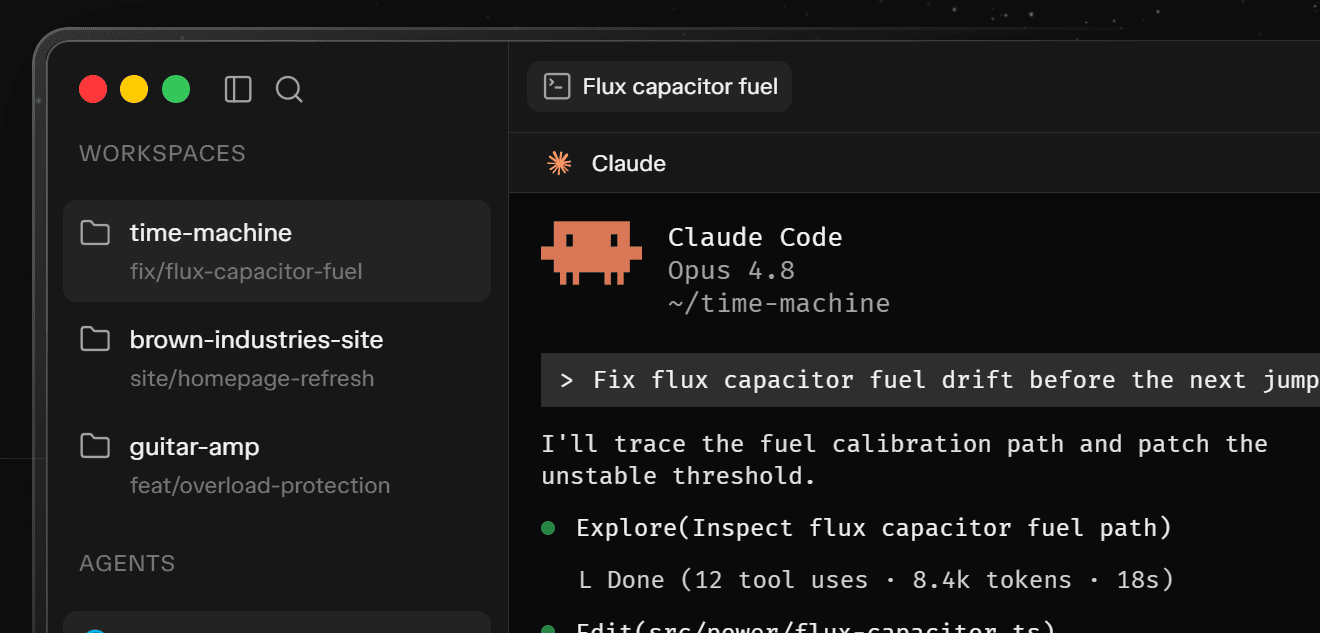Screen dimensions: 1320x633
Task: Click the "I'll trace the fuel calibration" reply
Action: [x=904, y=460]
